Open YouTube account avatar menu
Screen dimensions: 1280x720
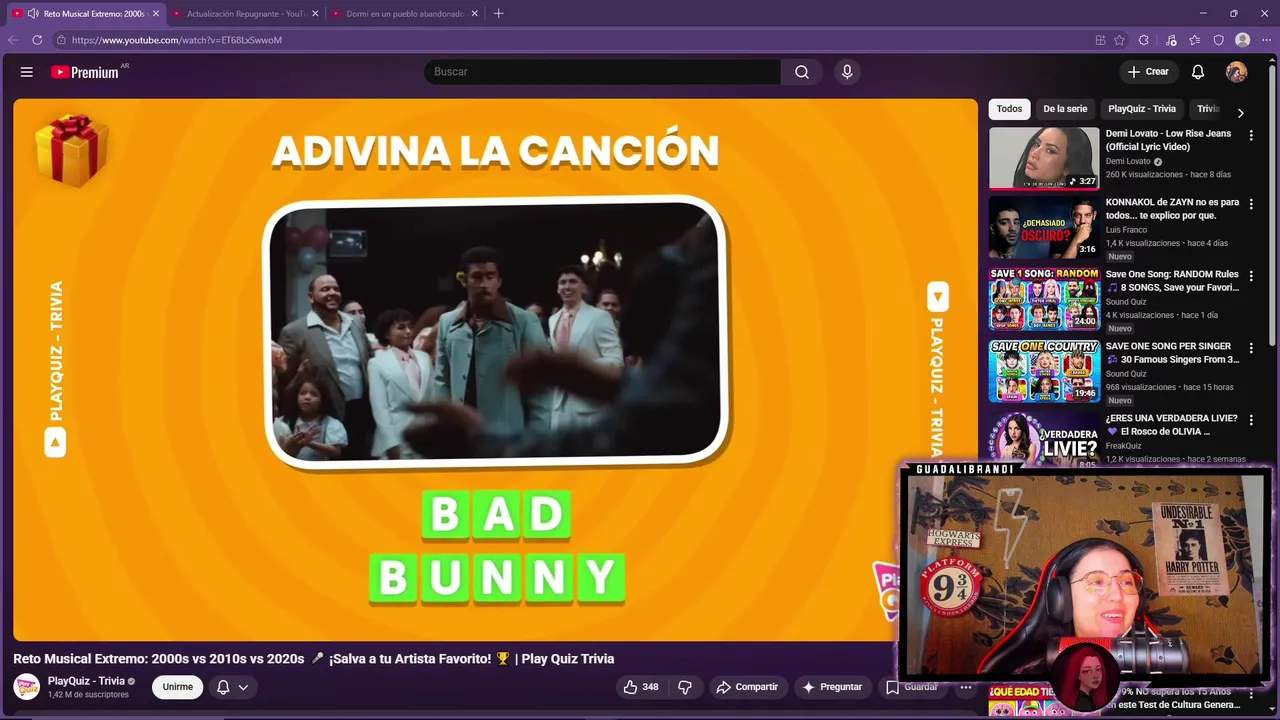tap(1237, 72)
